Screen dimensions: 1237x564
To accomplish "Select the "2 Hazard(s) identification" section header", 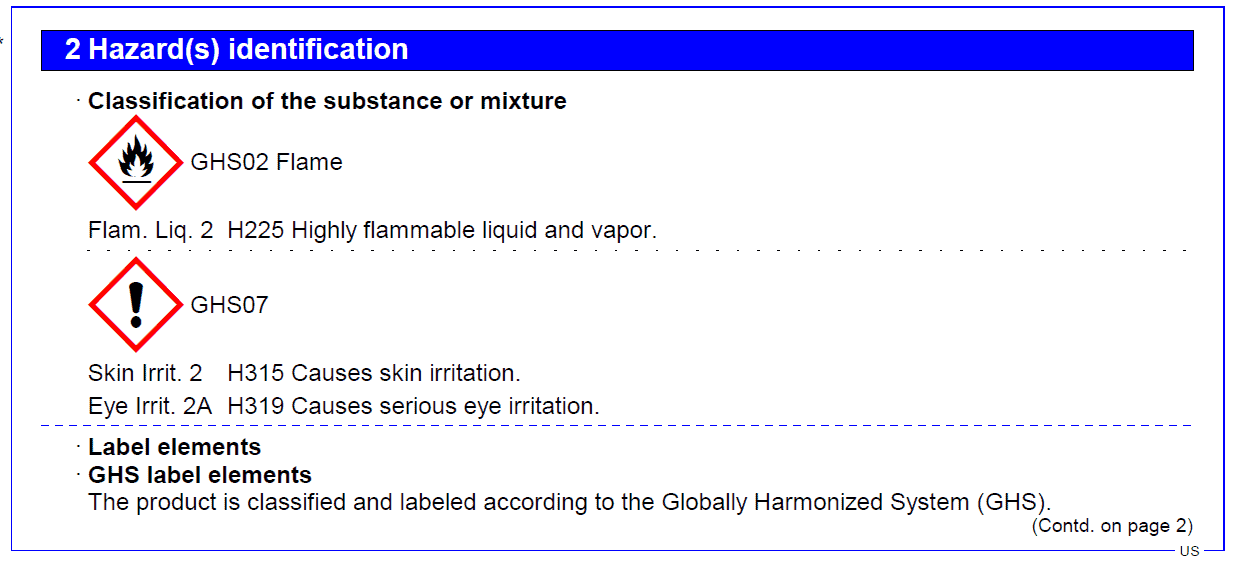I will click(236, 50).
